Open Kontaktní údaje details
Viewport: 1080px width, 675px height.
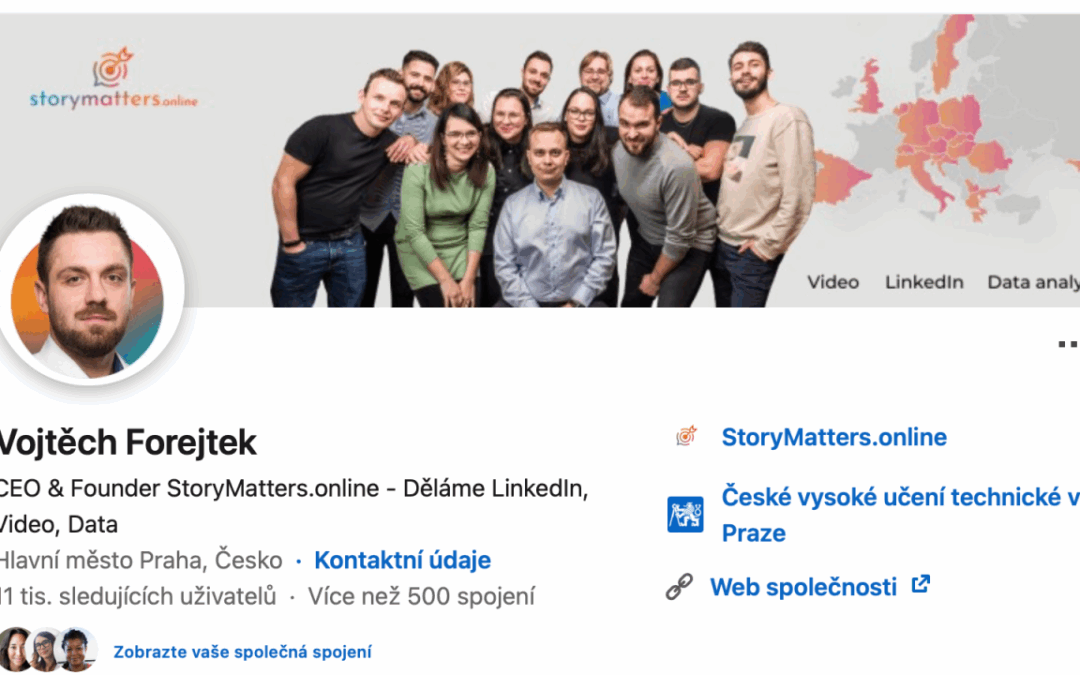point(402,560)
